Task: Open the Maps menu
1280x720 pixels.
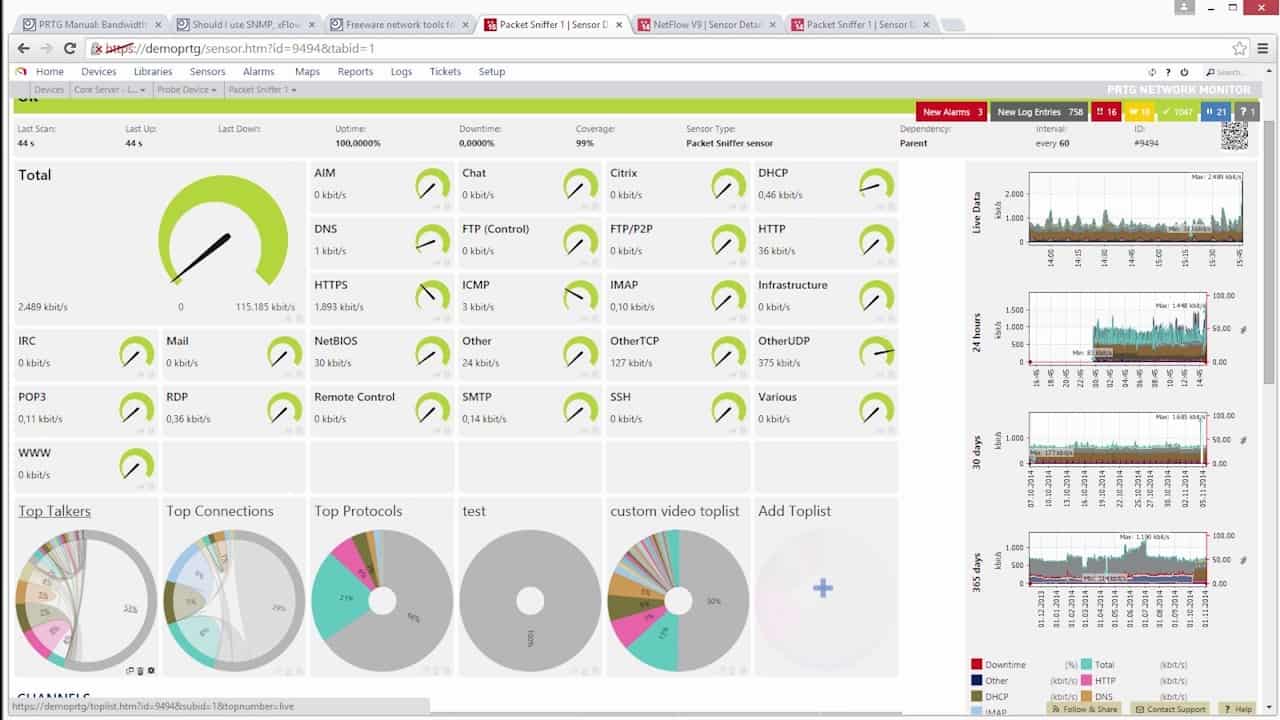Action: 307,71
